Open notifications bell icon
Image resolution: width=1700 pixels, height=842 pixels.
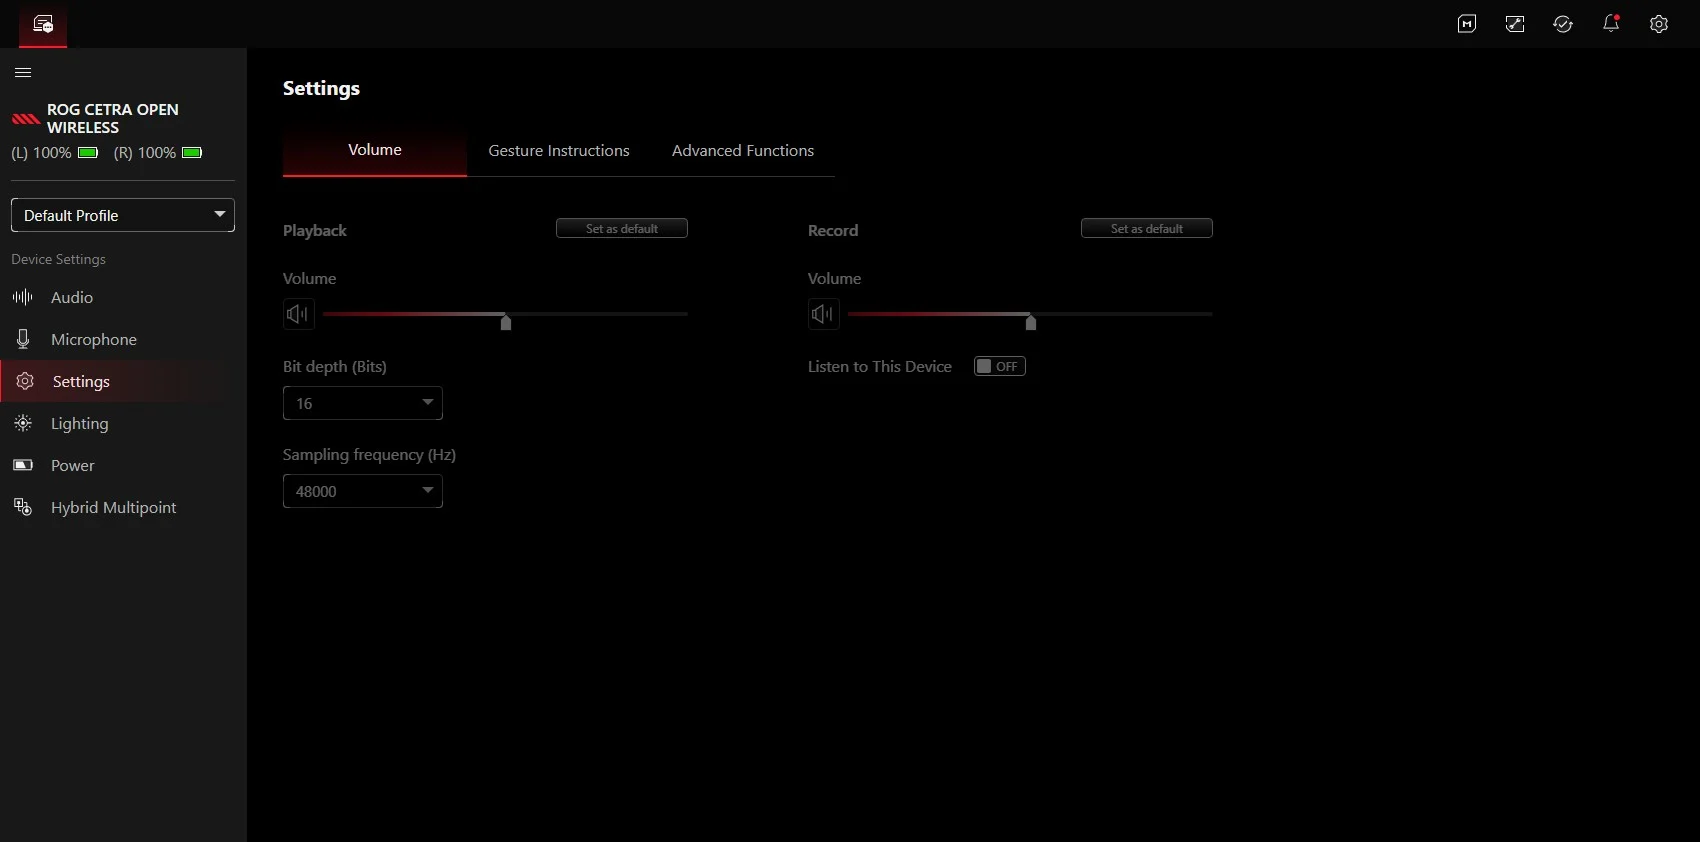point(1611,23)
